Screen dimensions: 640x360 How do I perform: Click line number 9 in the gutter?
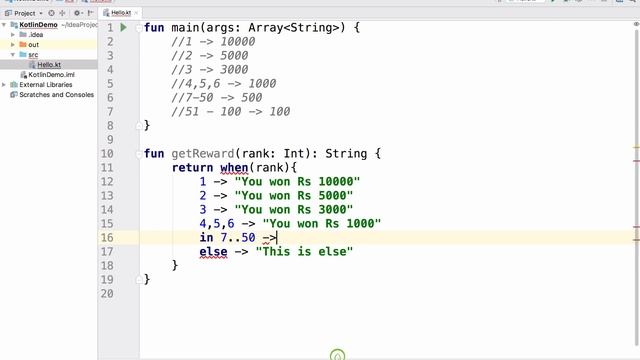110,140
